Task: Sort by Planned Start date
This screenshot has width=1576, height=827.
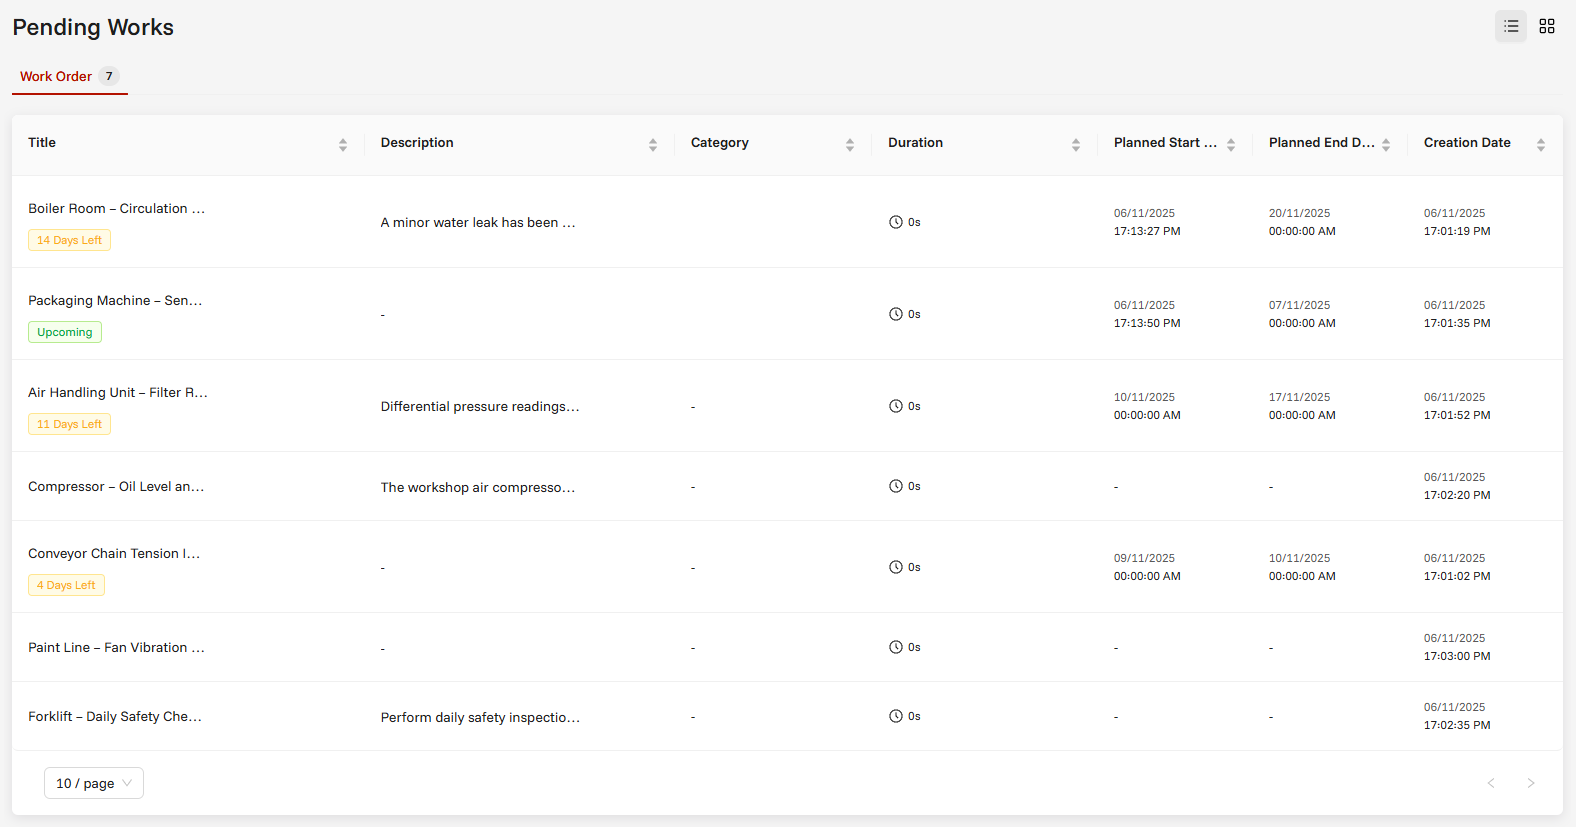Action: coord(1231,145)
